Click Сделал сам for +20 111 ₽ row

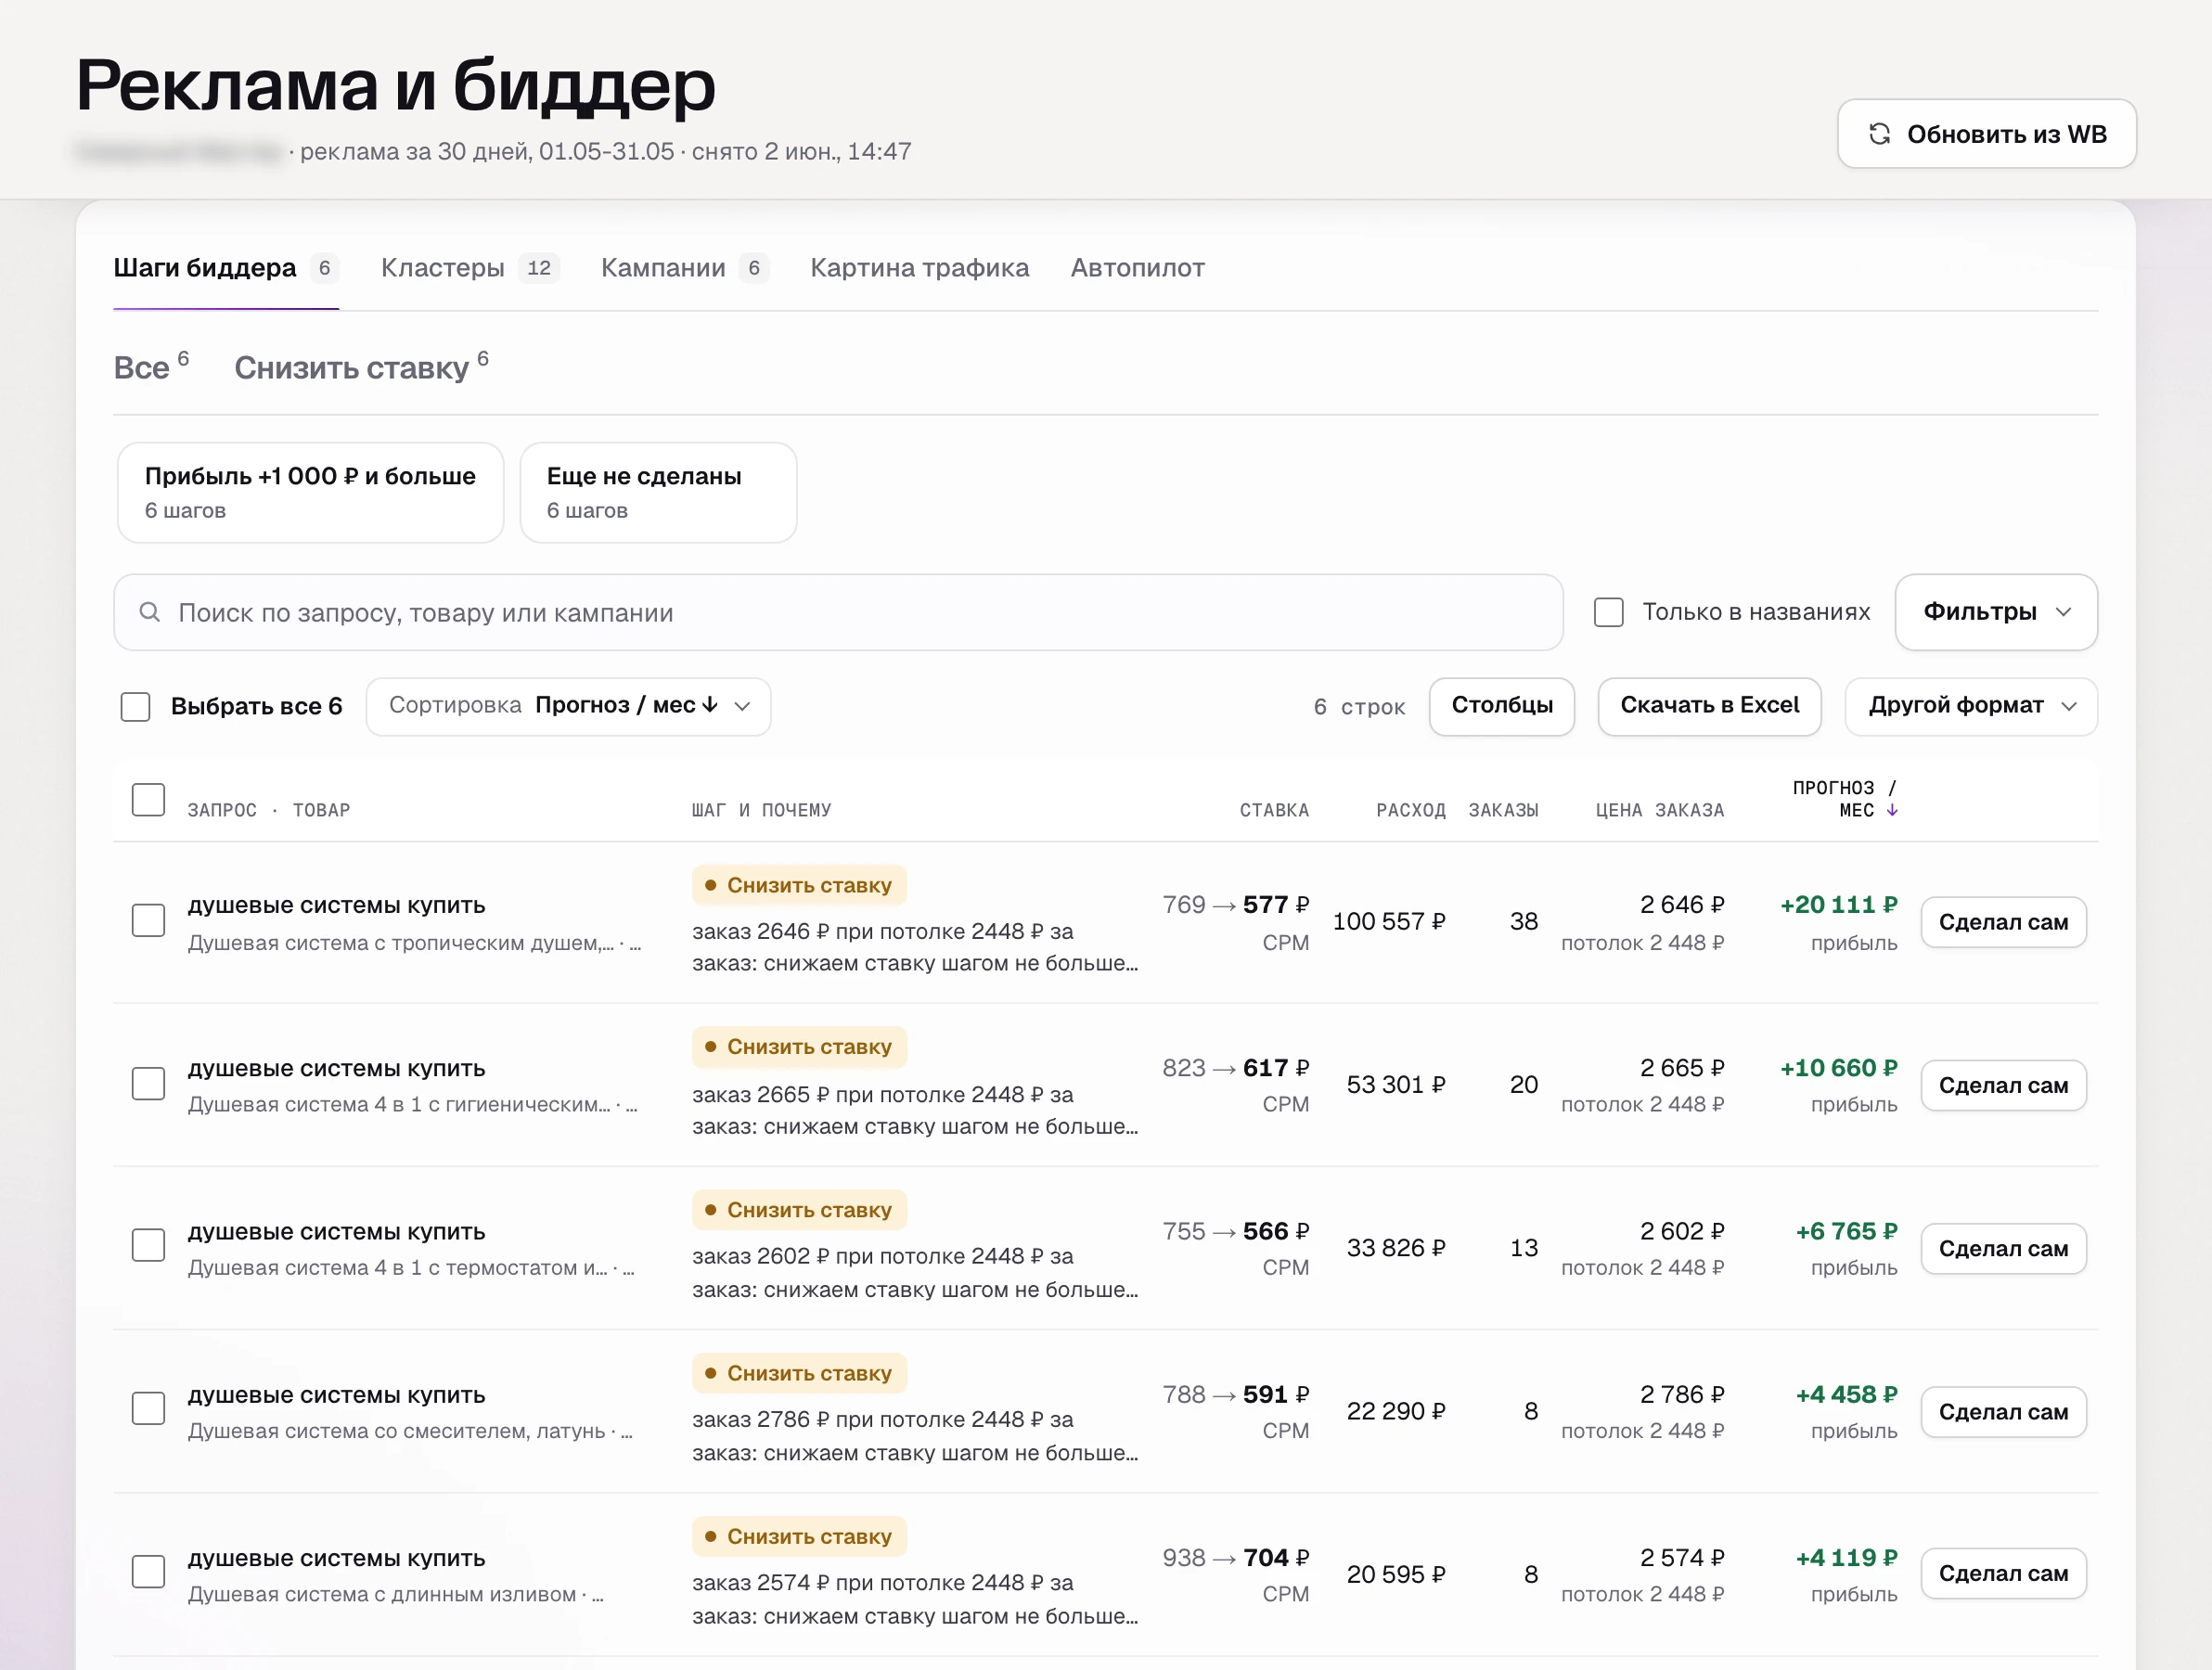(2003, 922)
